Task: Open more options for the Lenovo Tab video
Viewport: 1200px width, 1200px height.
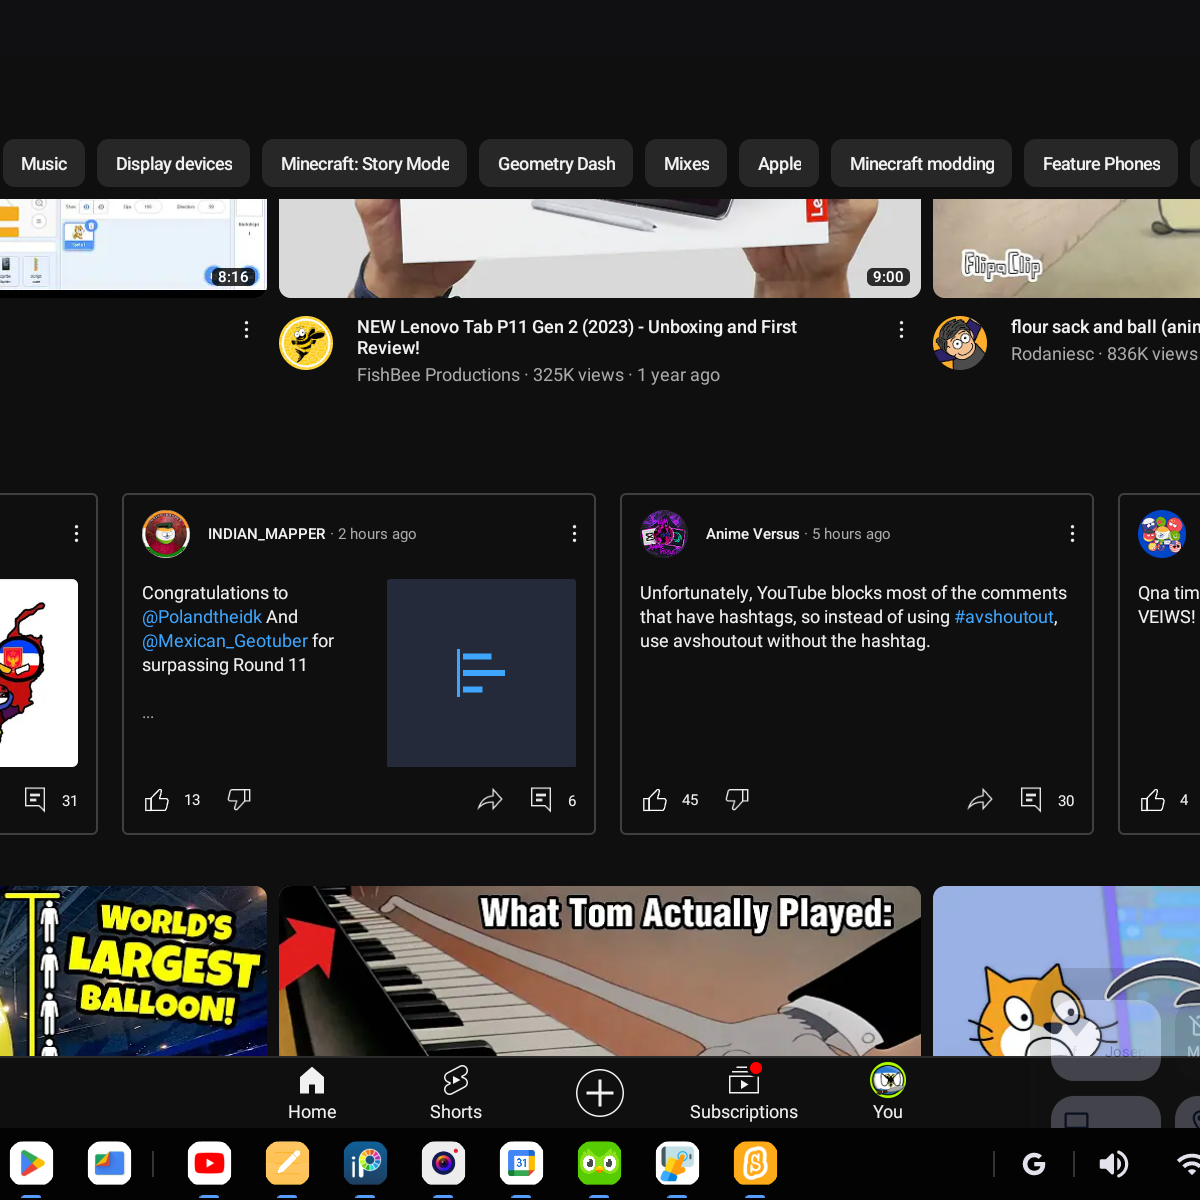Action: coord(901,329)
